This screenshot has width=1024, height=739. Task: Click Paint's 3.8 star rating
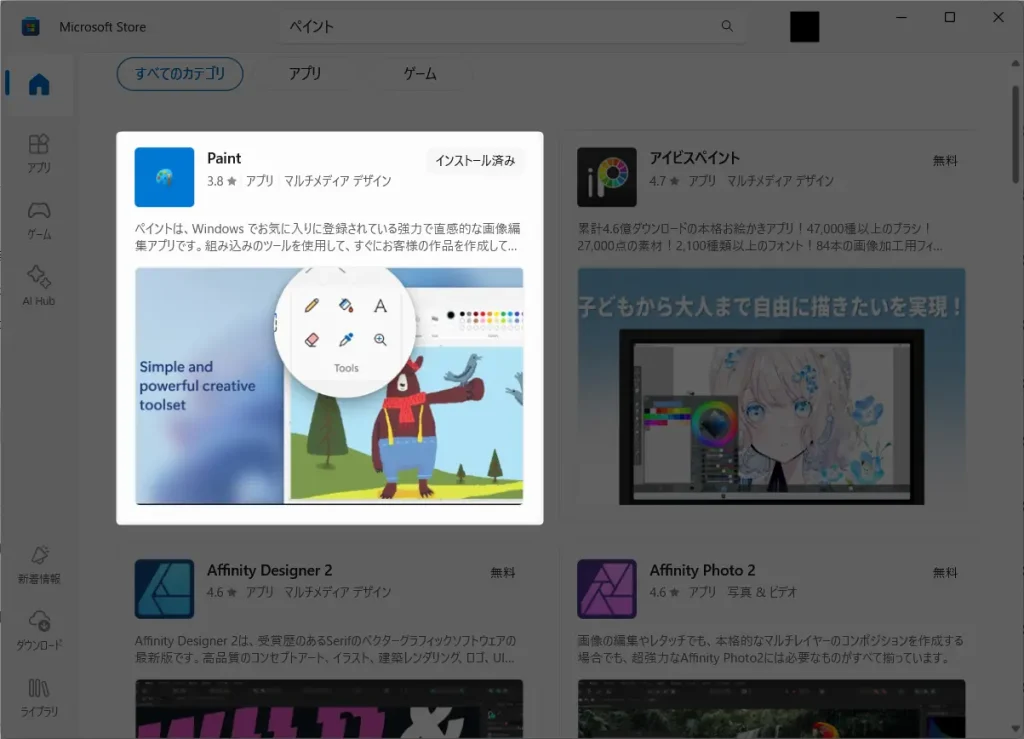222,181
